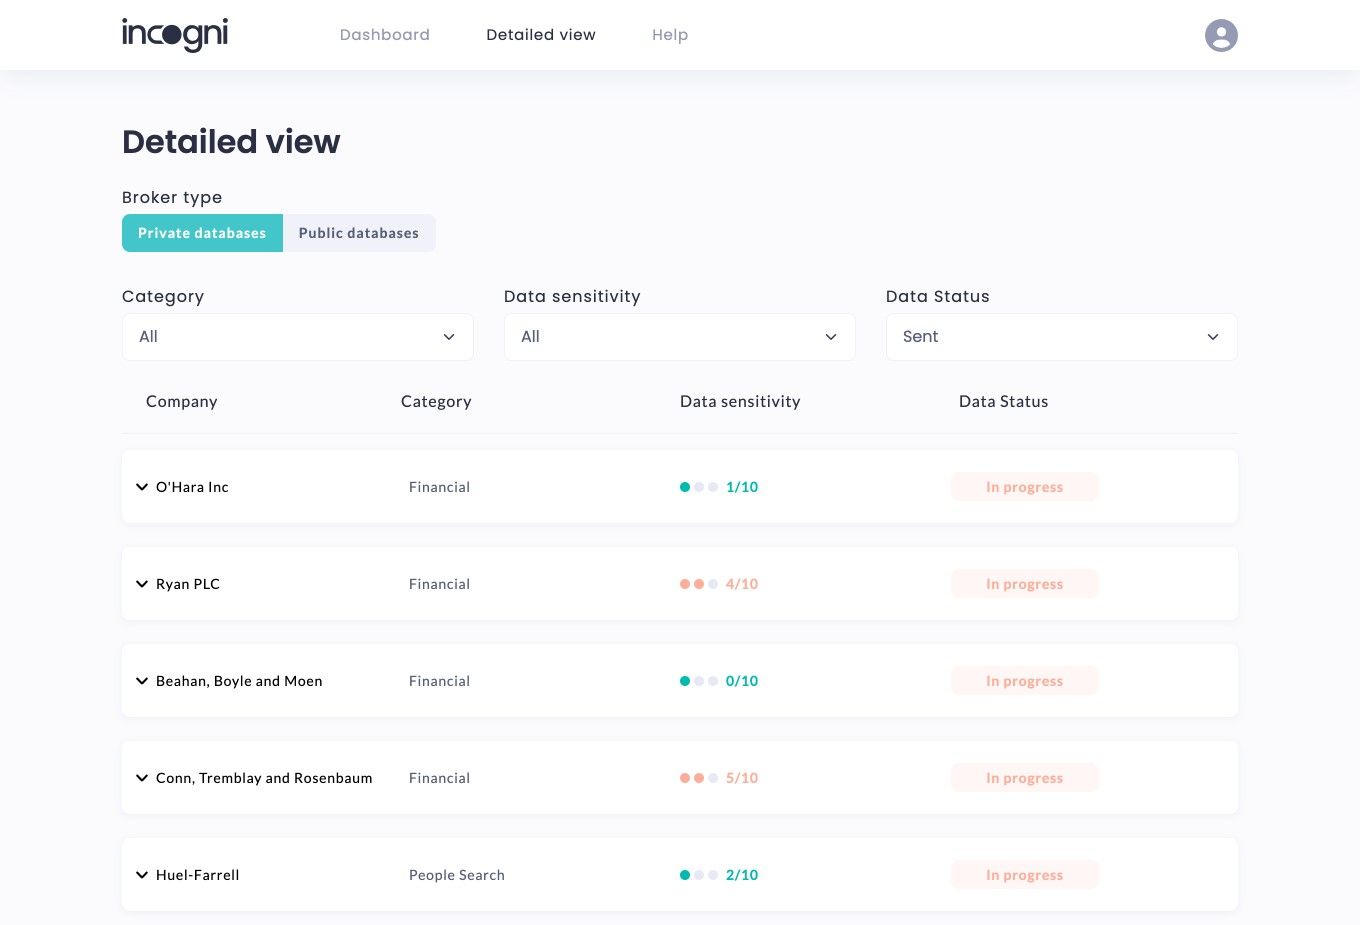1360x925 pixels.
Task: Switch to Private databases broker type
Action: coord(202,233)
